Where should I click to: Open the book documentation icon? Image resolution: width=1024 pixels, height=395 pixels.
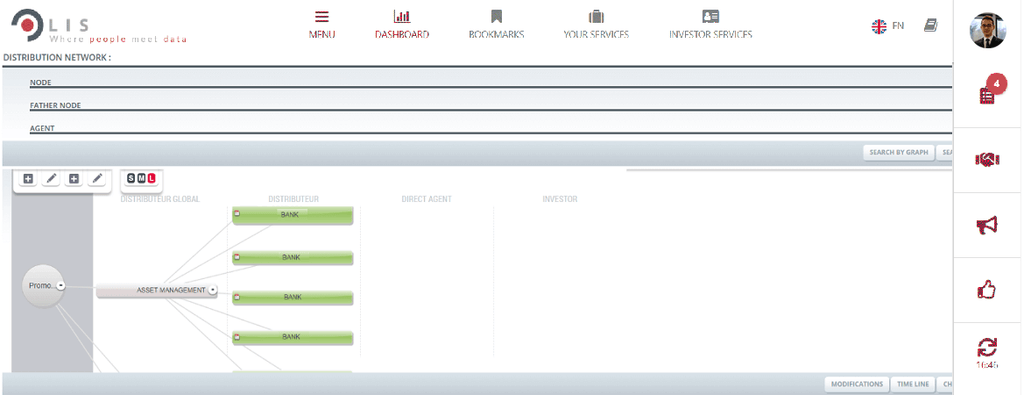pyautogui.click(x=931, y=25)
